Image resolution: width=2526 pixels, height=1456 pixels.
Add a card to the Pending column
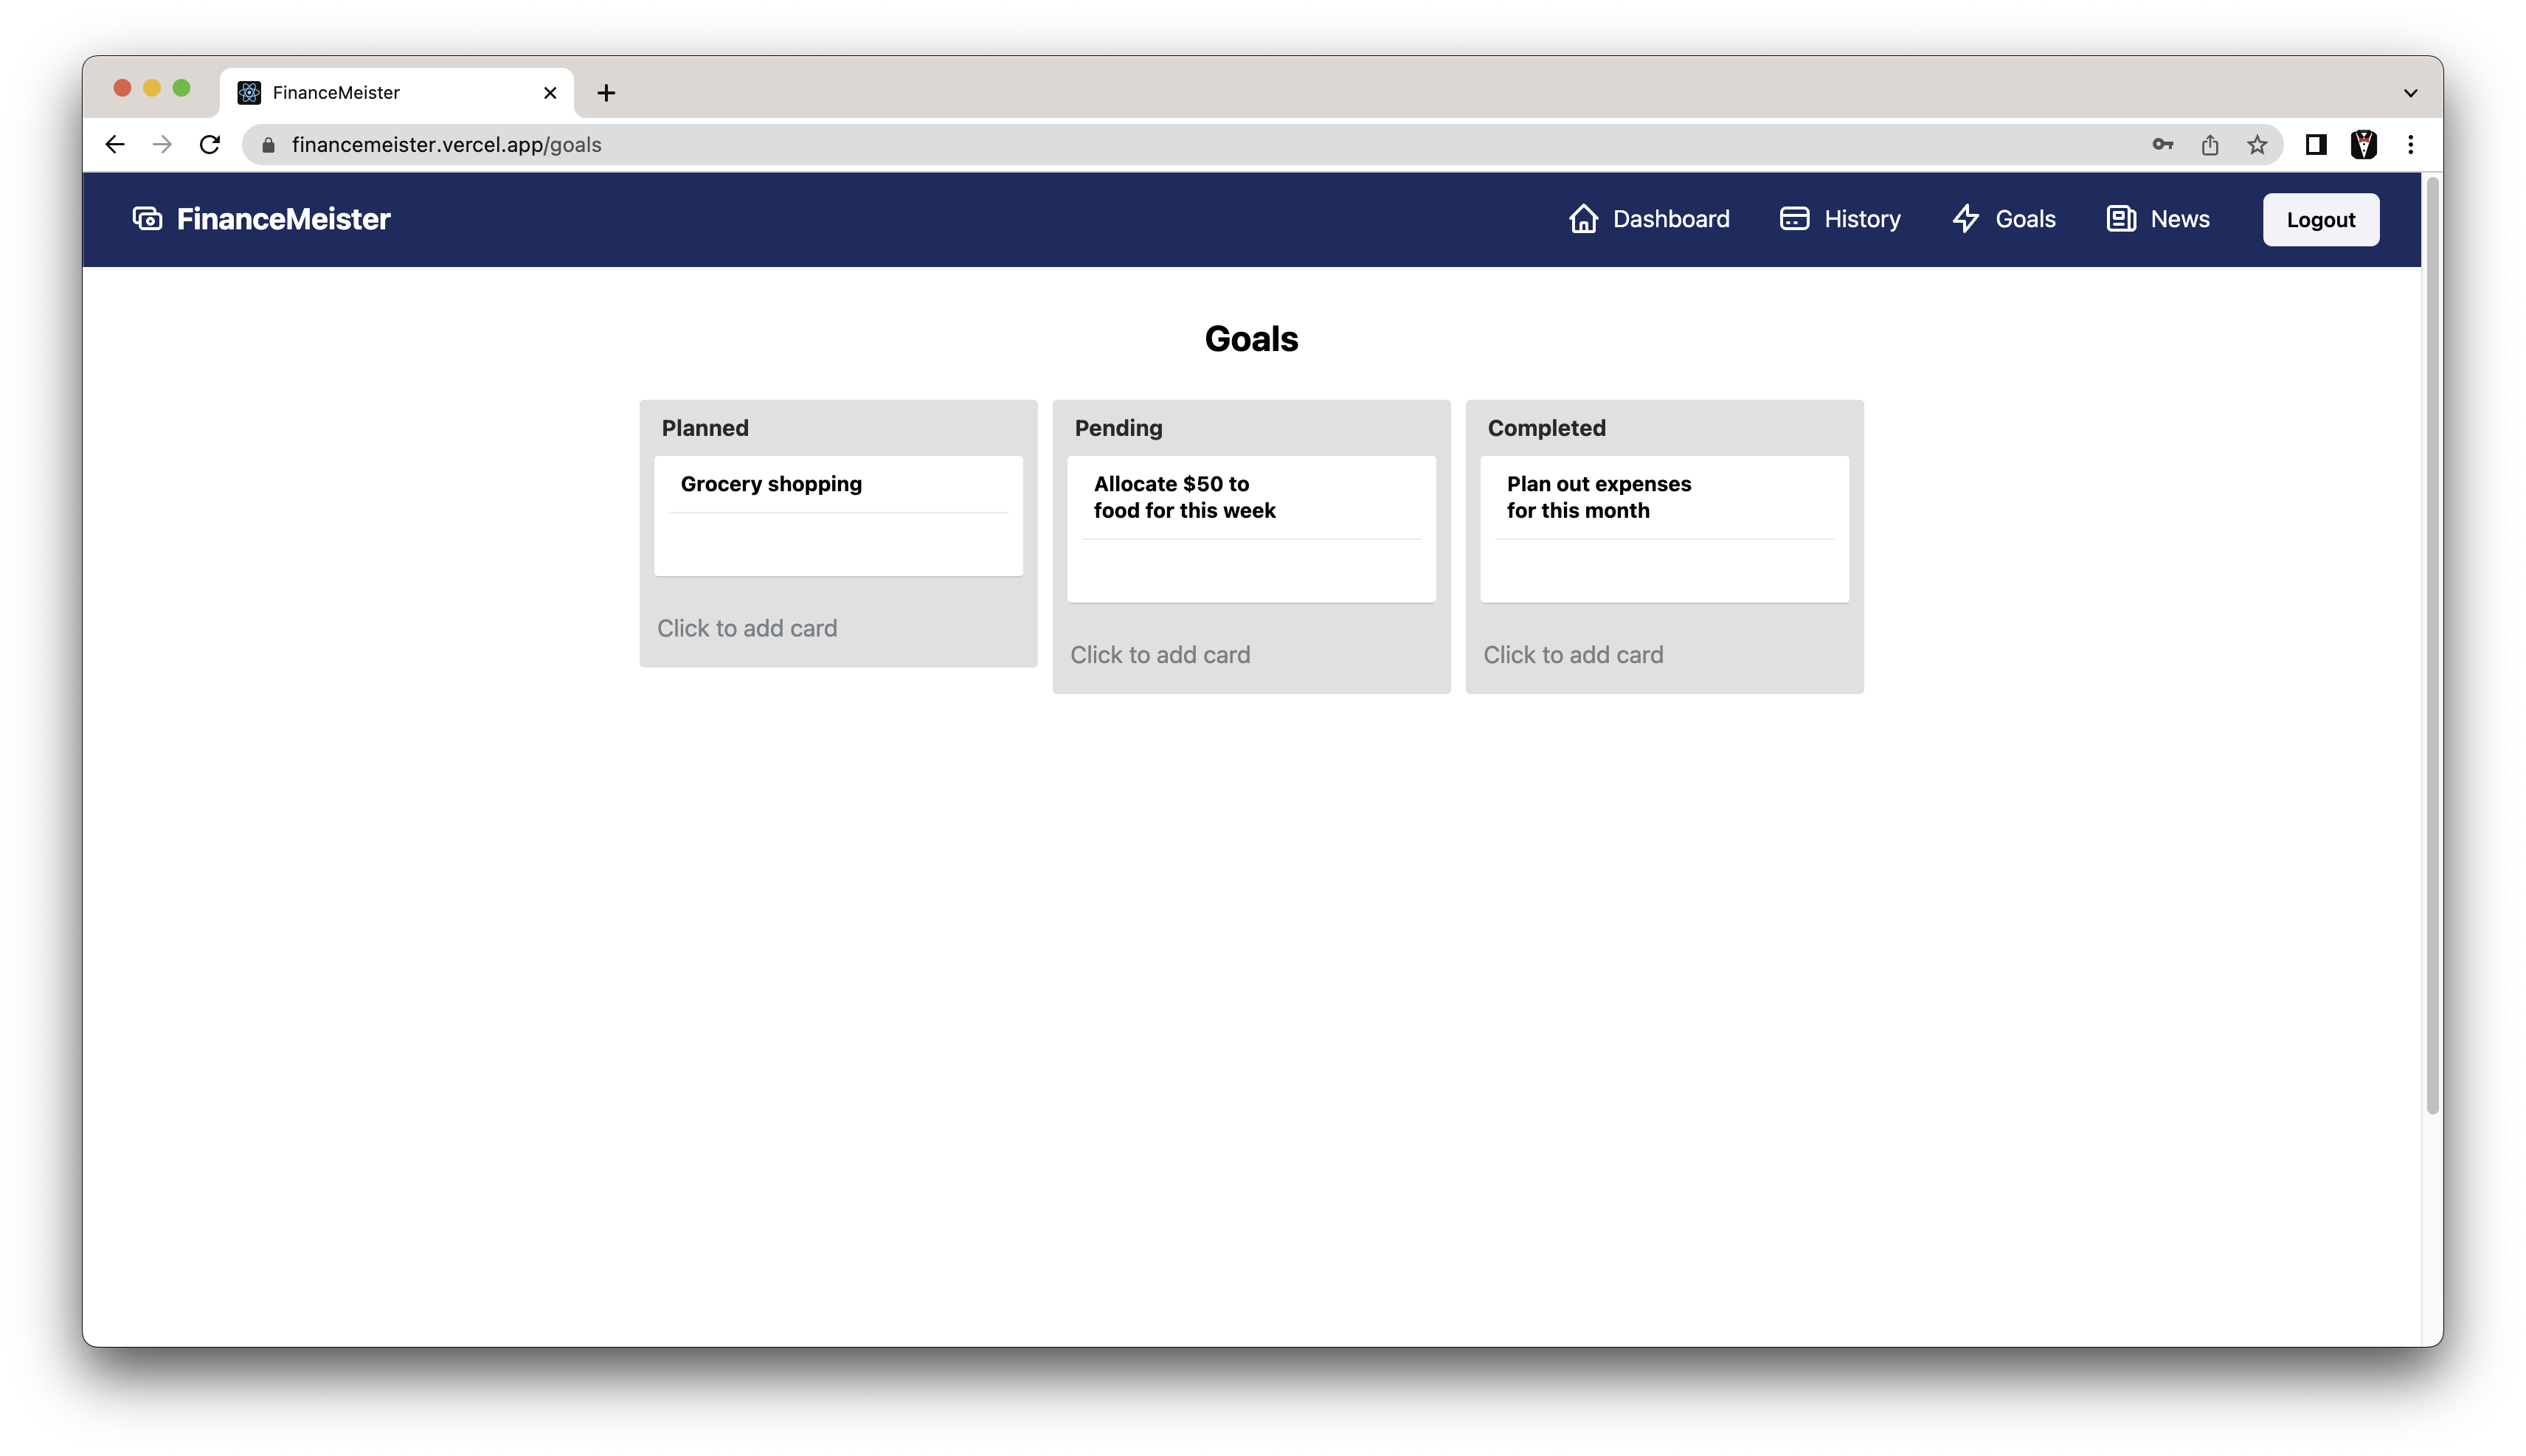pos(1160,655)
